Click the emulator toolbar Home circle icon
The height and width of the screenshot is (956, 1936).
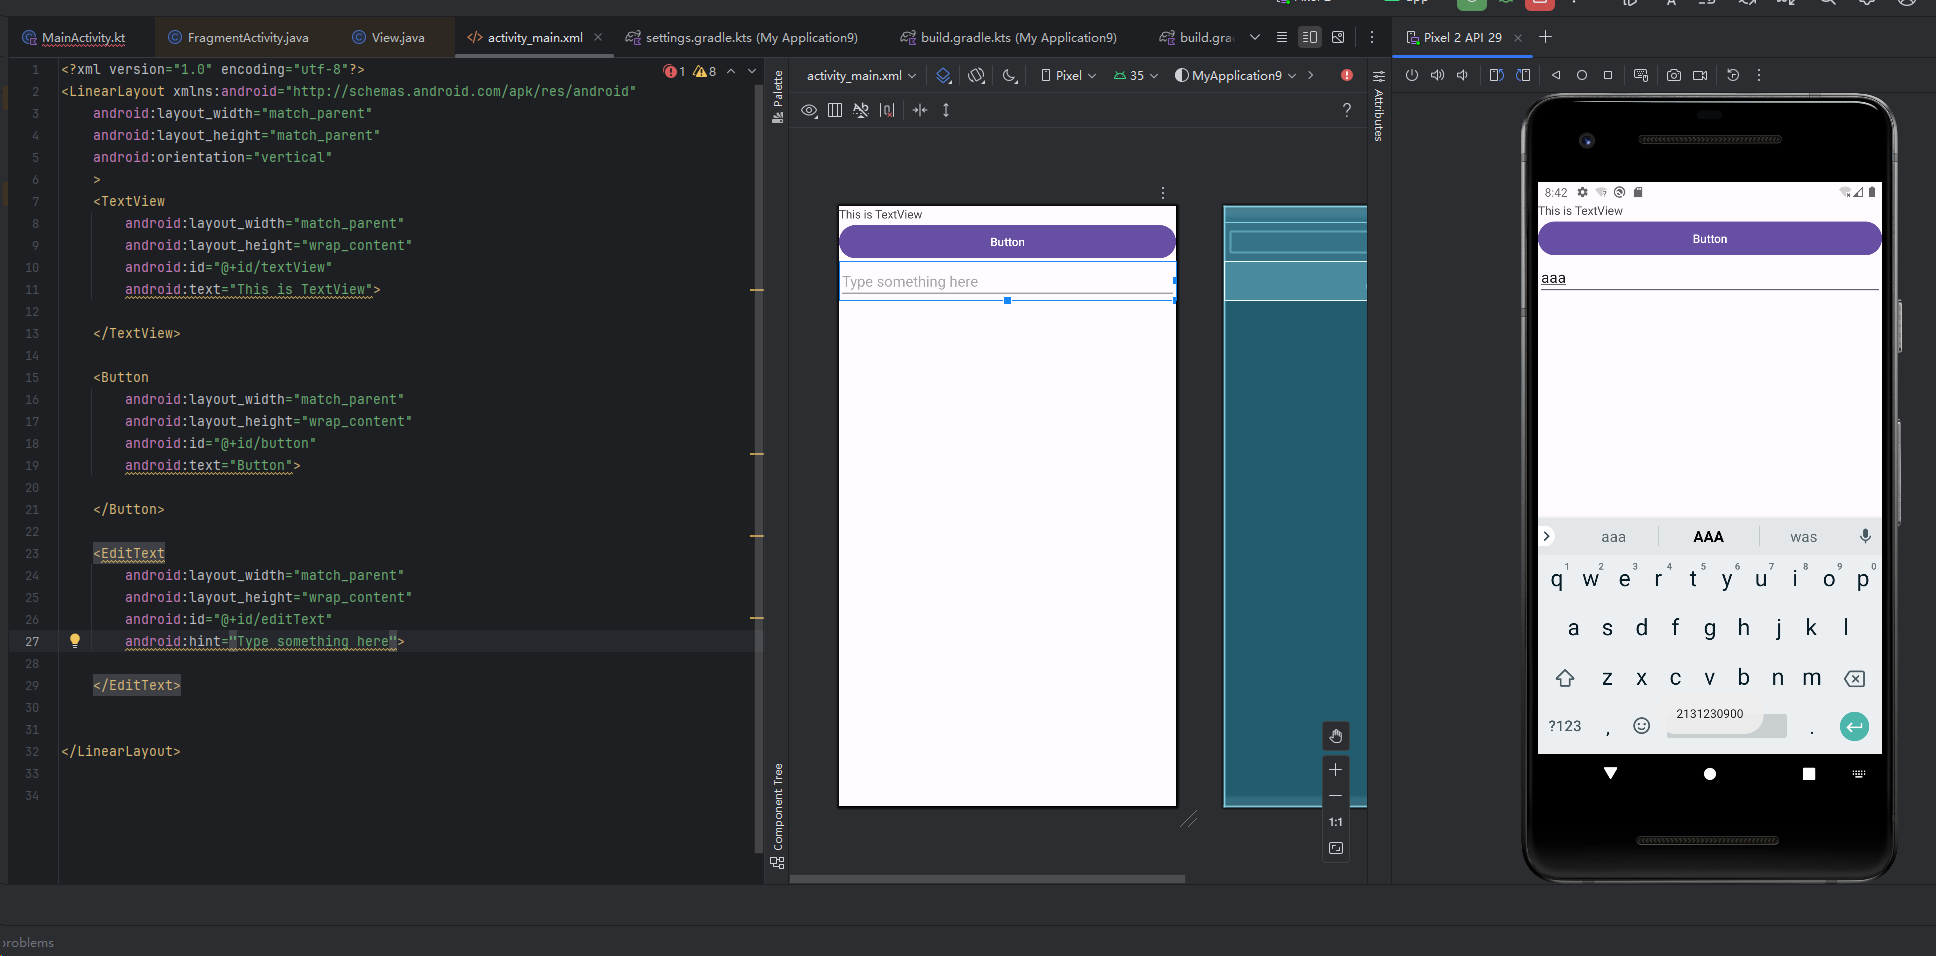pyautogui.click(x=1582, y=75)
